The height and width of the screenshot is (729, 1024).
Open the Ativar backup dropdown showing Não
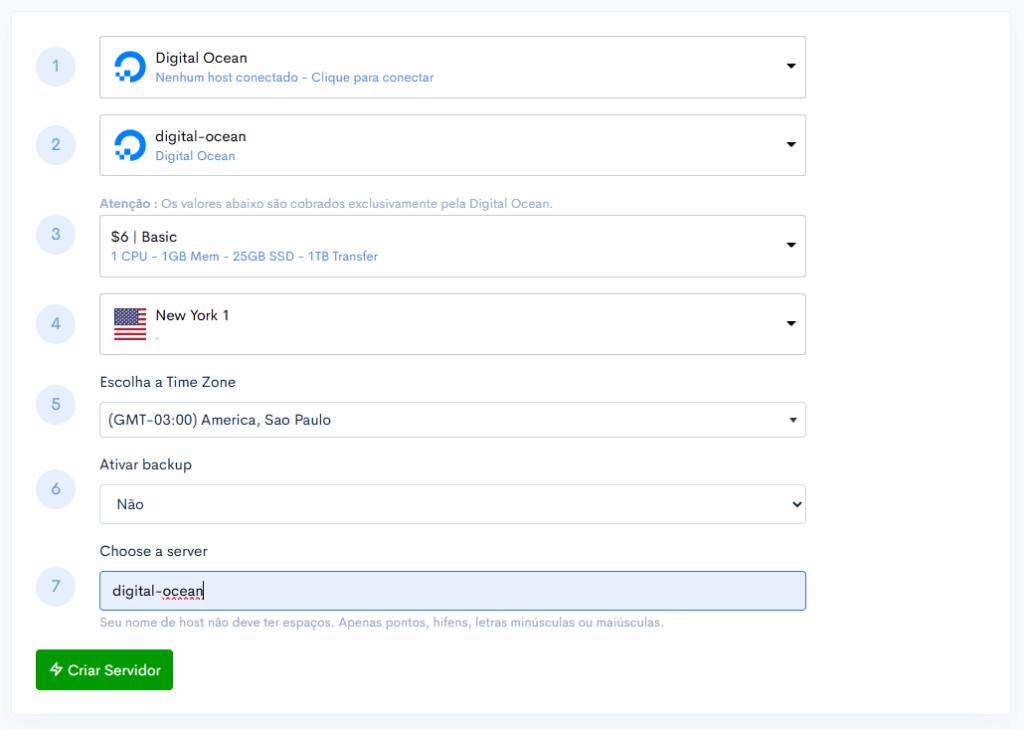click(453, 504)
